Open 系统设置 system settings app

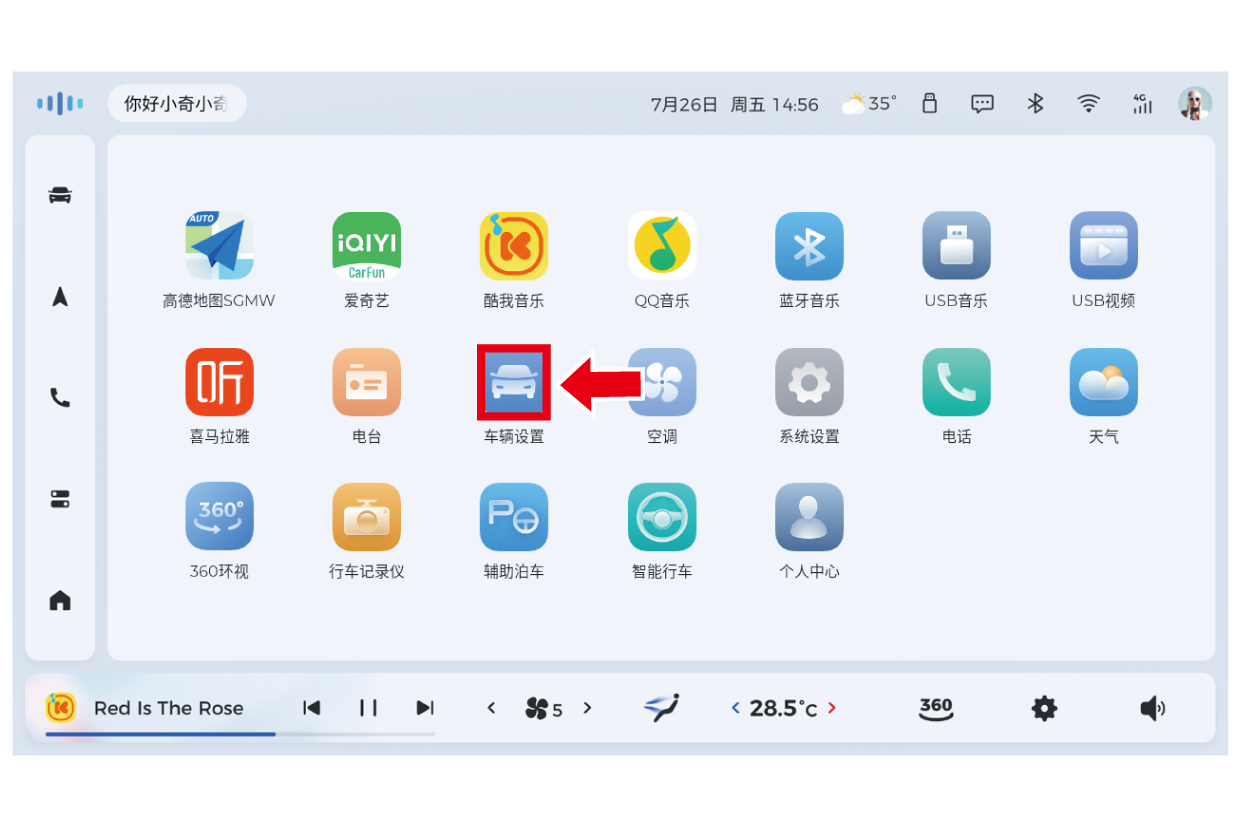coord(809,382)
